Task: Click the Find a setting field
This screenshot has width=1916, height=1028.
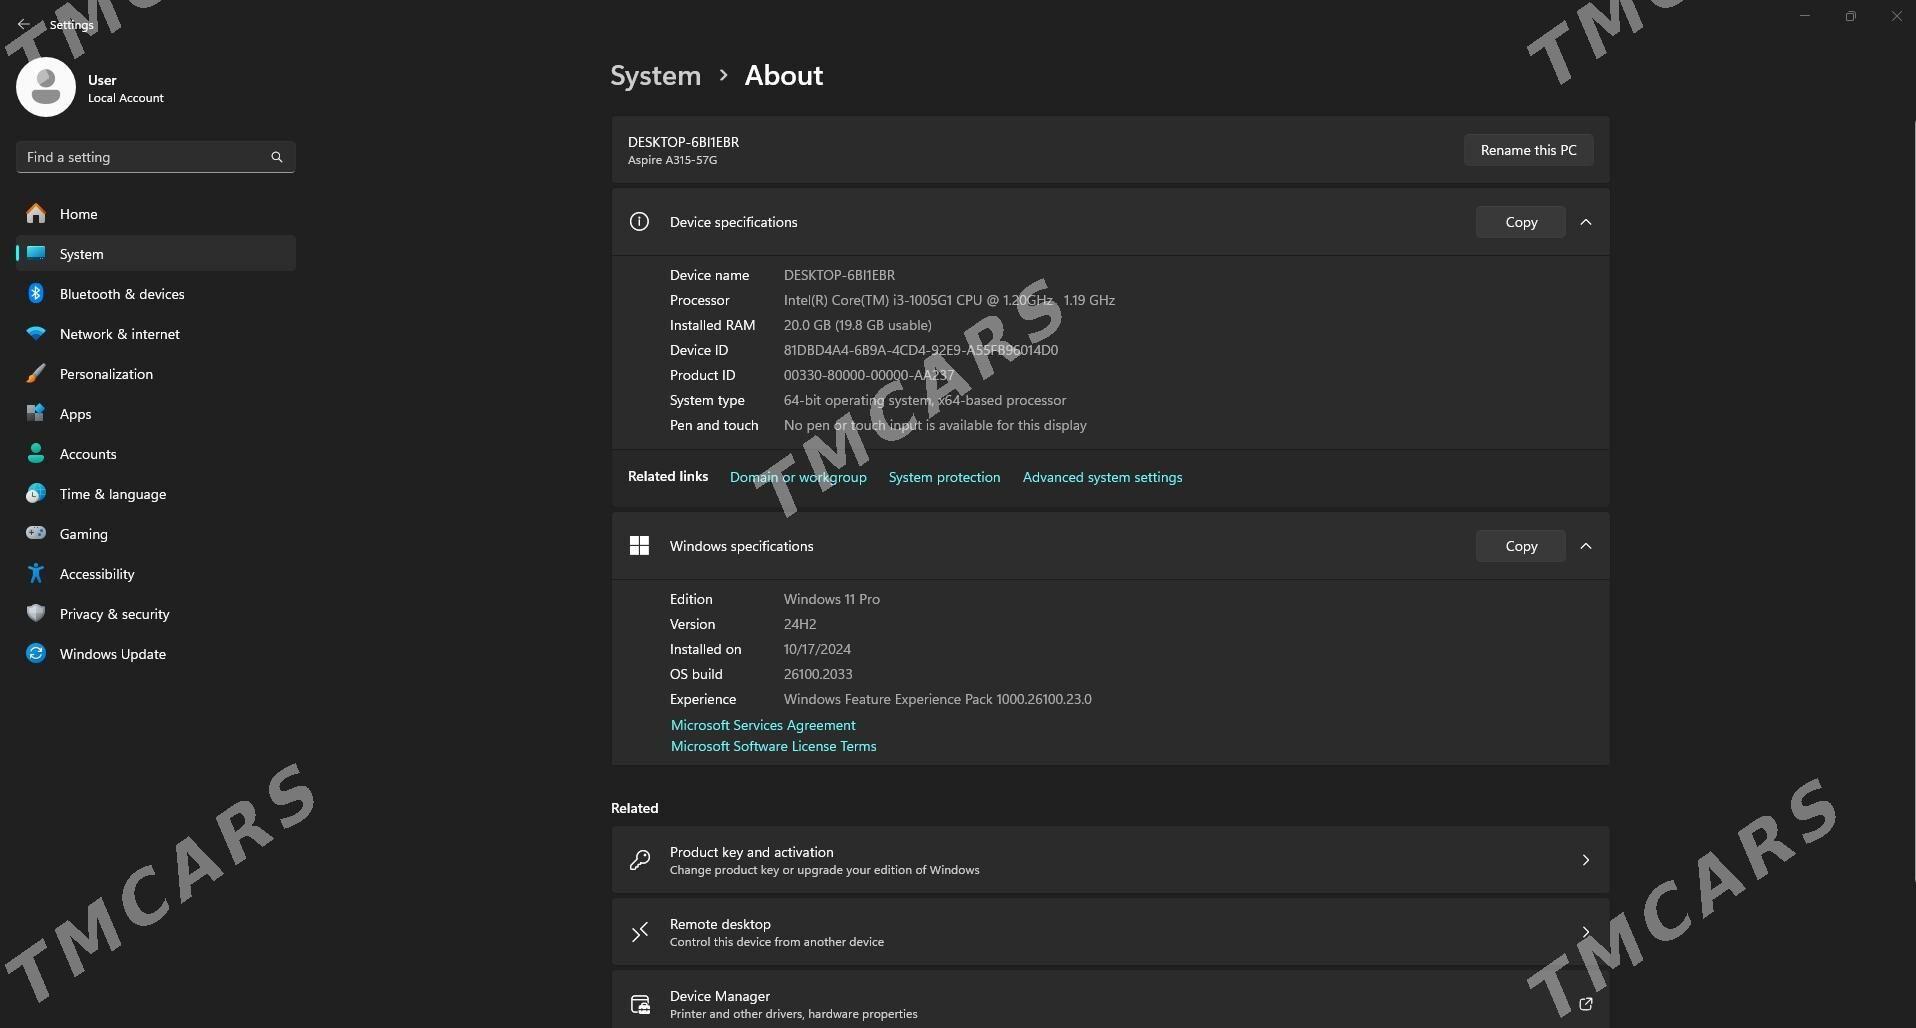Action: [x=156, y=157]
